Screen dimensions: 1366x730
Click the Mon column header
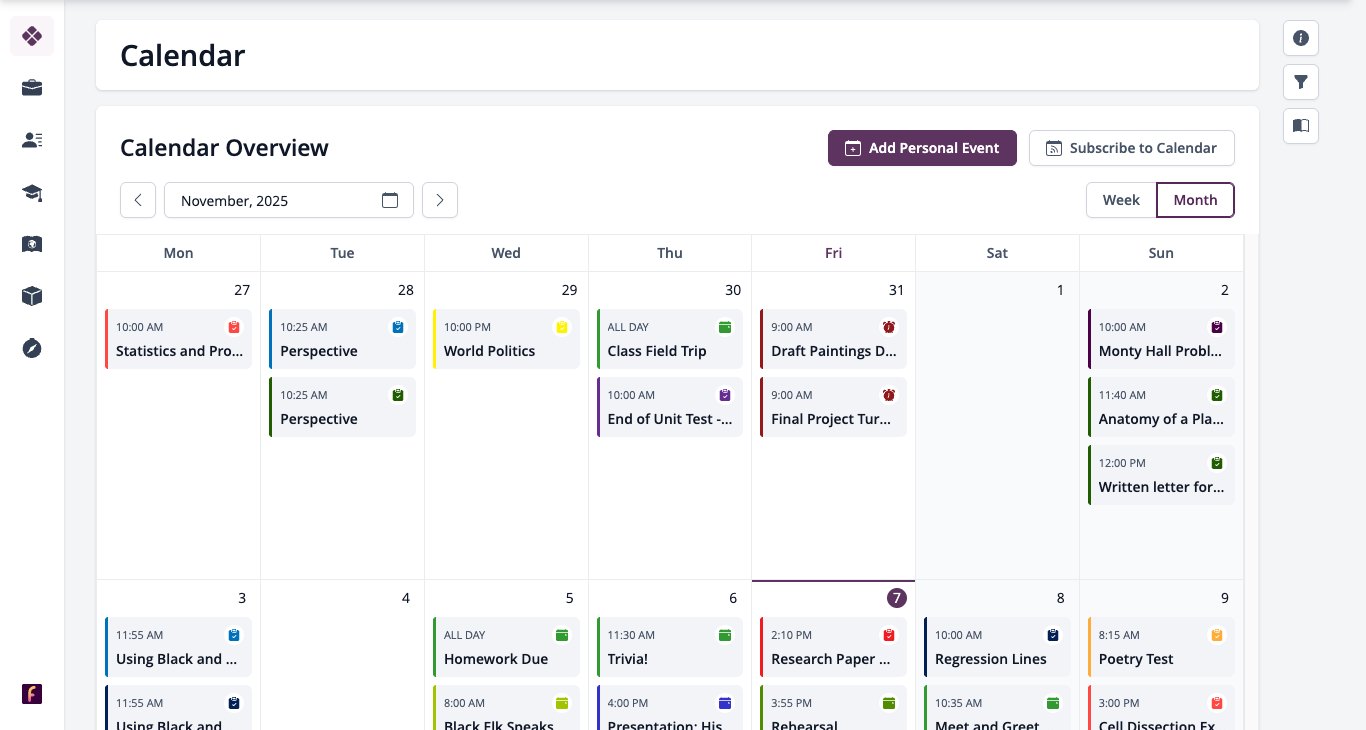click(178, 253)
